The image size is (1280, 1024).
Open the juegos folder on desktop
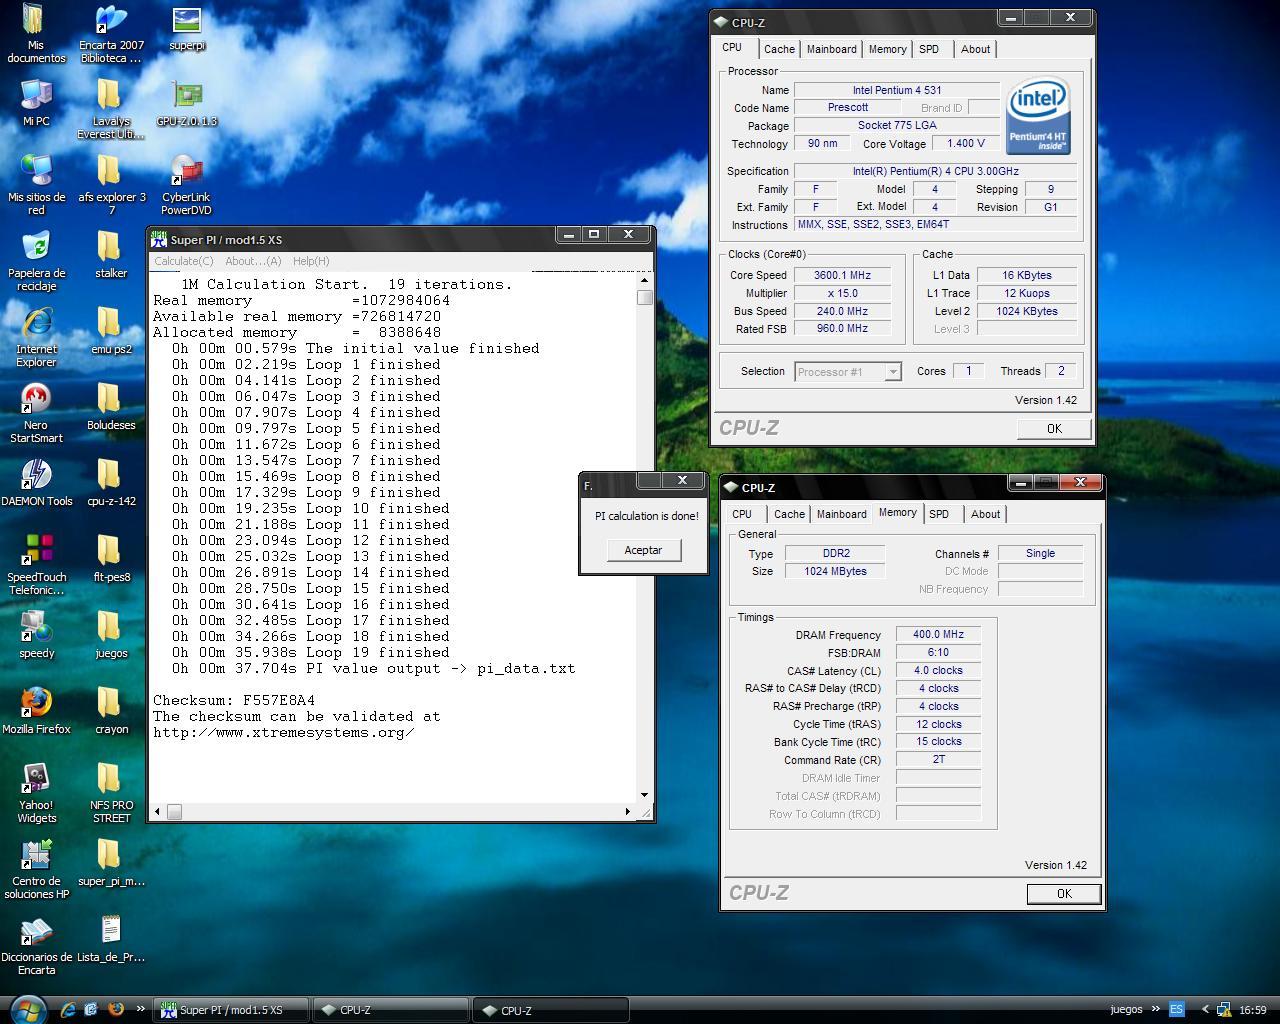111,635
